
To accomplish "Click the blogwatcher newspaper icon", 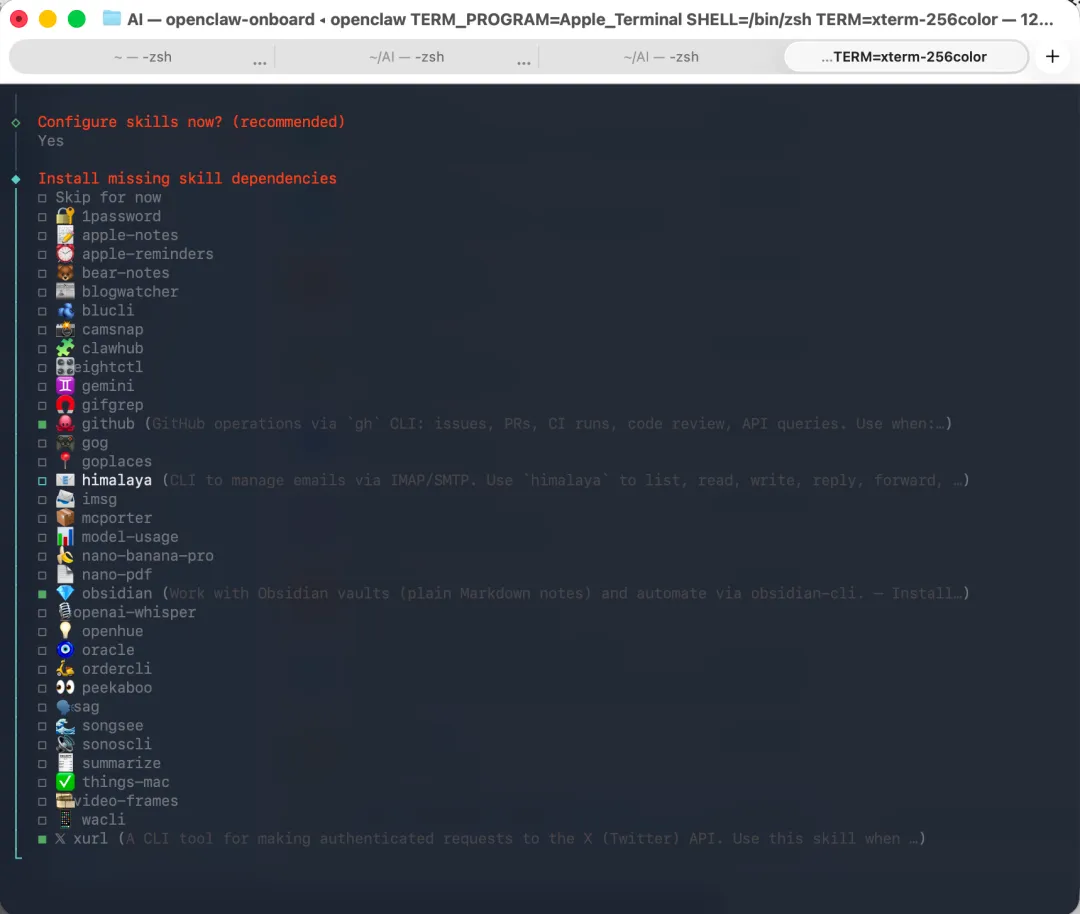I will [65, 291].
